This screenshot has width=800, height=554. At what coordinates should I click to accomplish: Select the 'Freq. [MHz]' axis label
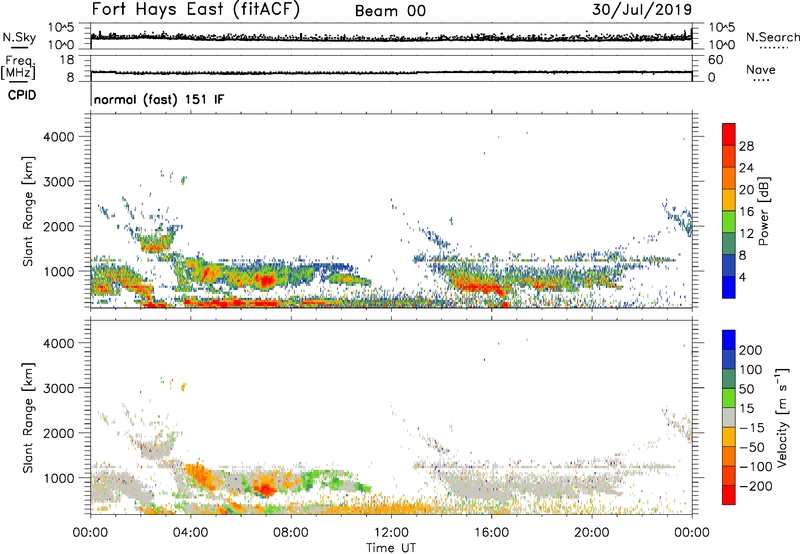point(18,68)
